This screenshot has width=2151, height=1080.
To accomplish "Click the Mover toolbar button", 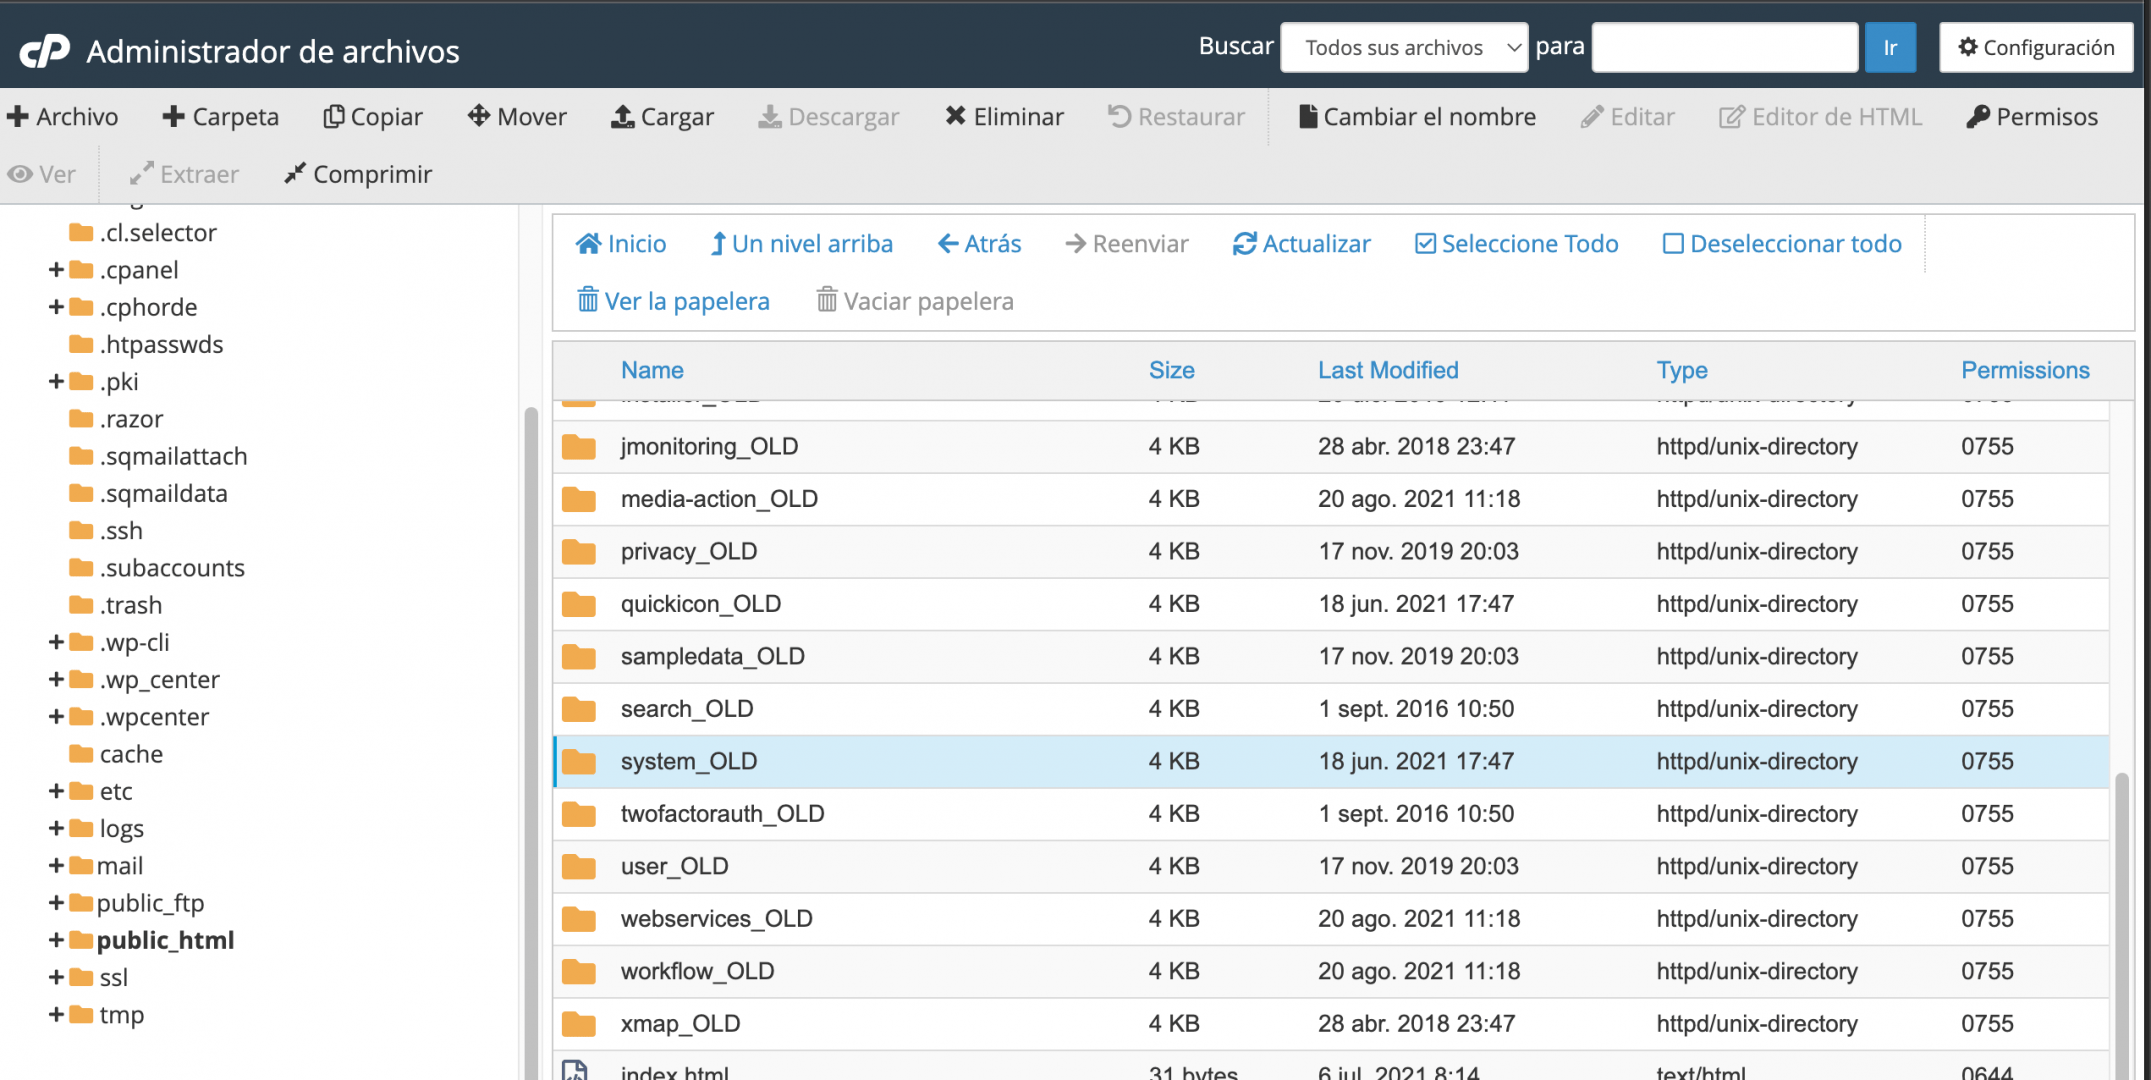I will [517, 117].
